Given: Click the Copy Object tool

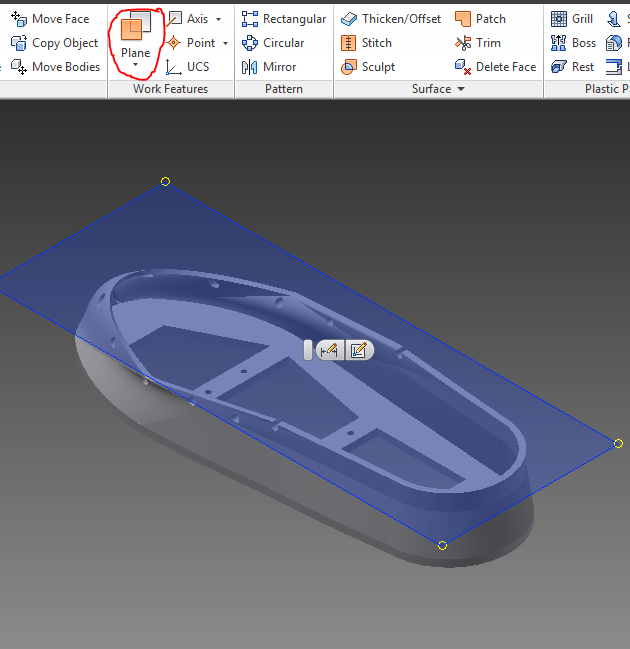Looking at the screenshot, I should [x=54, y=43].
